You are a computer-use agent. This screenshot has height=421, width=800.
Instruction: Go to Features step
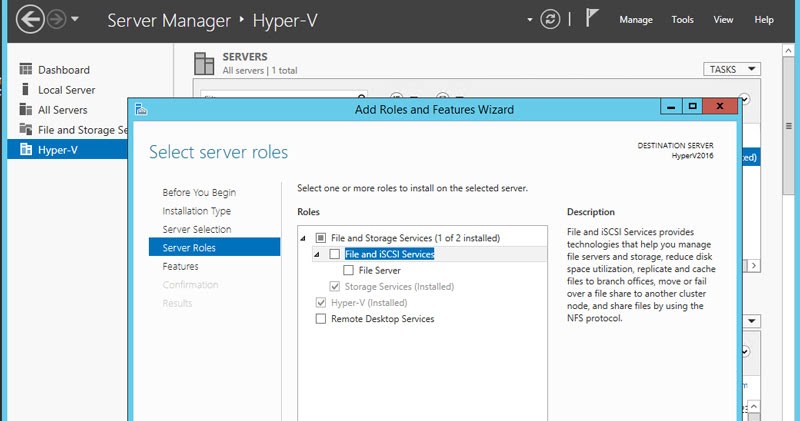(181, 266)
